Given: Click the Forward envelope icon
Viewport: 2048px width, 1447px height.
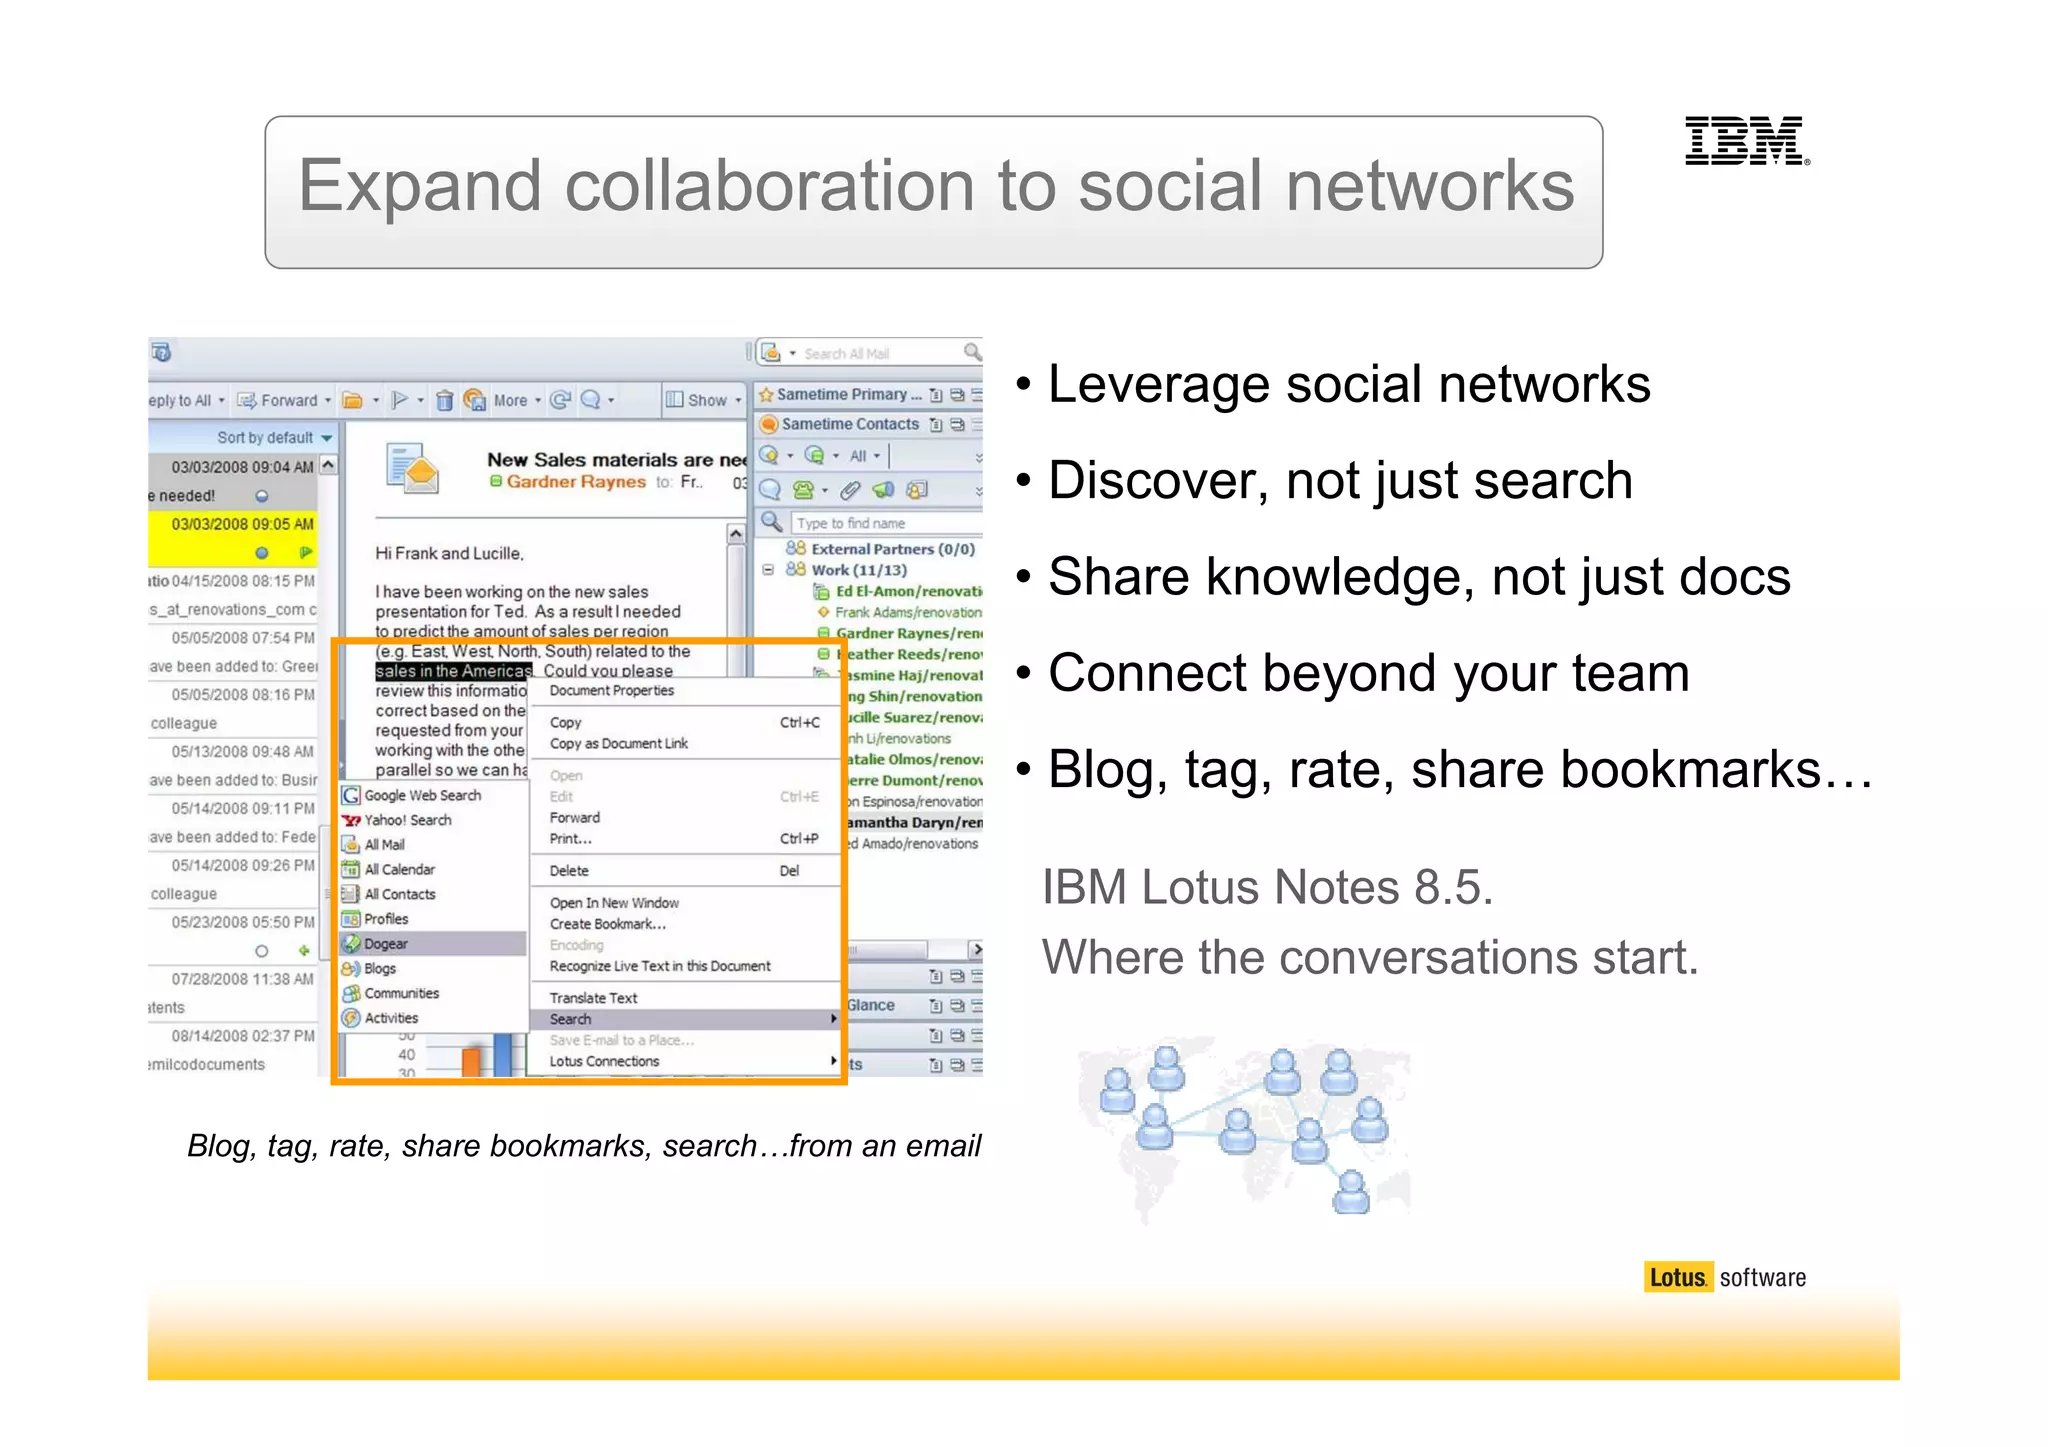Looking at the screenshot, I should 247,401.
